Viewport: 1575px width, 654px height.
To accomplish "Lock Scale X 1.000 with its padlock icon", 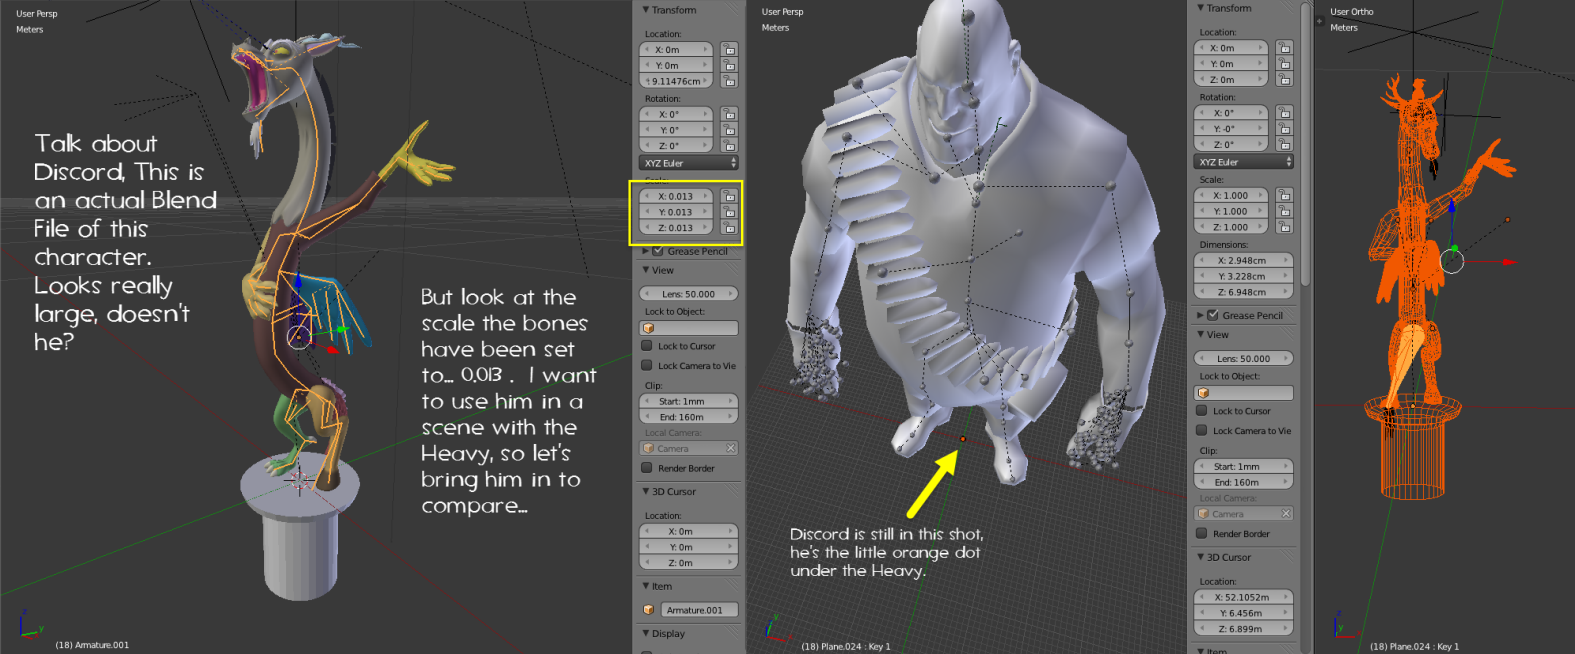I will 1285,195.
